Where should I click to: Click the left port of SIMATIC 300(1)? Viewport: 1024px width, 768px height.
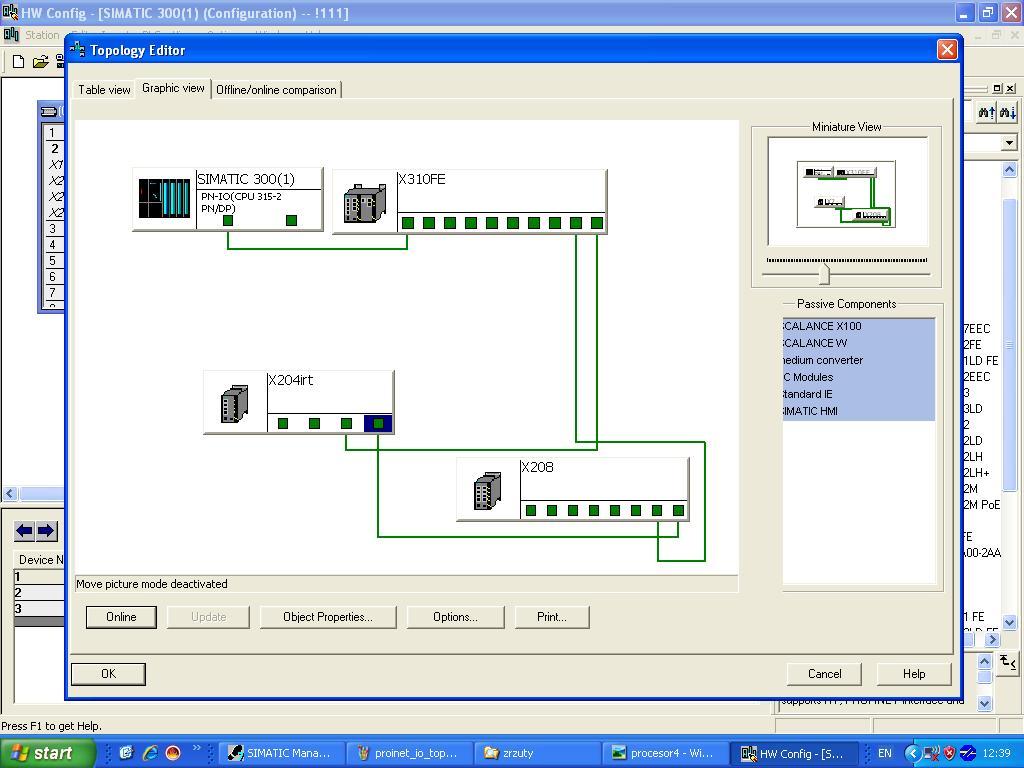click(x=228, y=221)
